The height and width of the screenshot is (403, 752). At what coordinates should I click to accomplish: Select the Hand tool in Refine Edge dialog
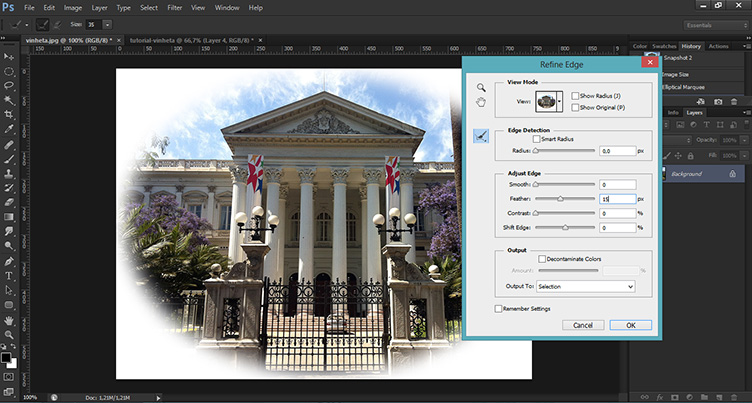pyautogui.click(x=481, y=101)
